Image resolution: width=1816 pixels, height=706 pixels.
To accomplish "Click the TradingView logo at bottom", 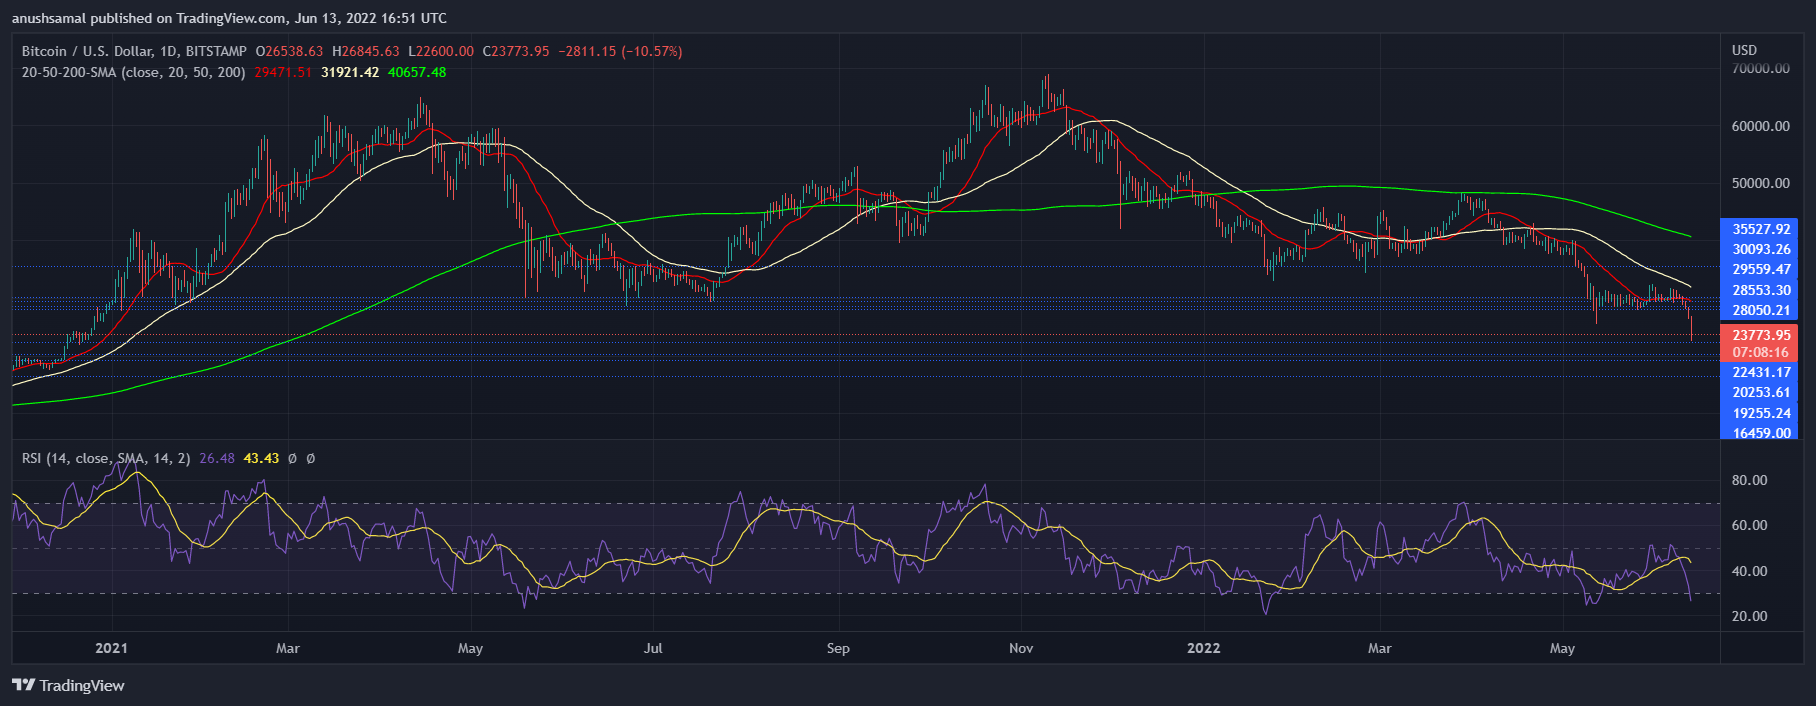I will [68, 685].
